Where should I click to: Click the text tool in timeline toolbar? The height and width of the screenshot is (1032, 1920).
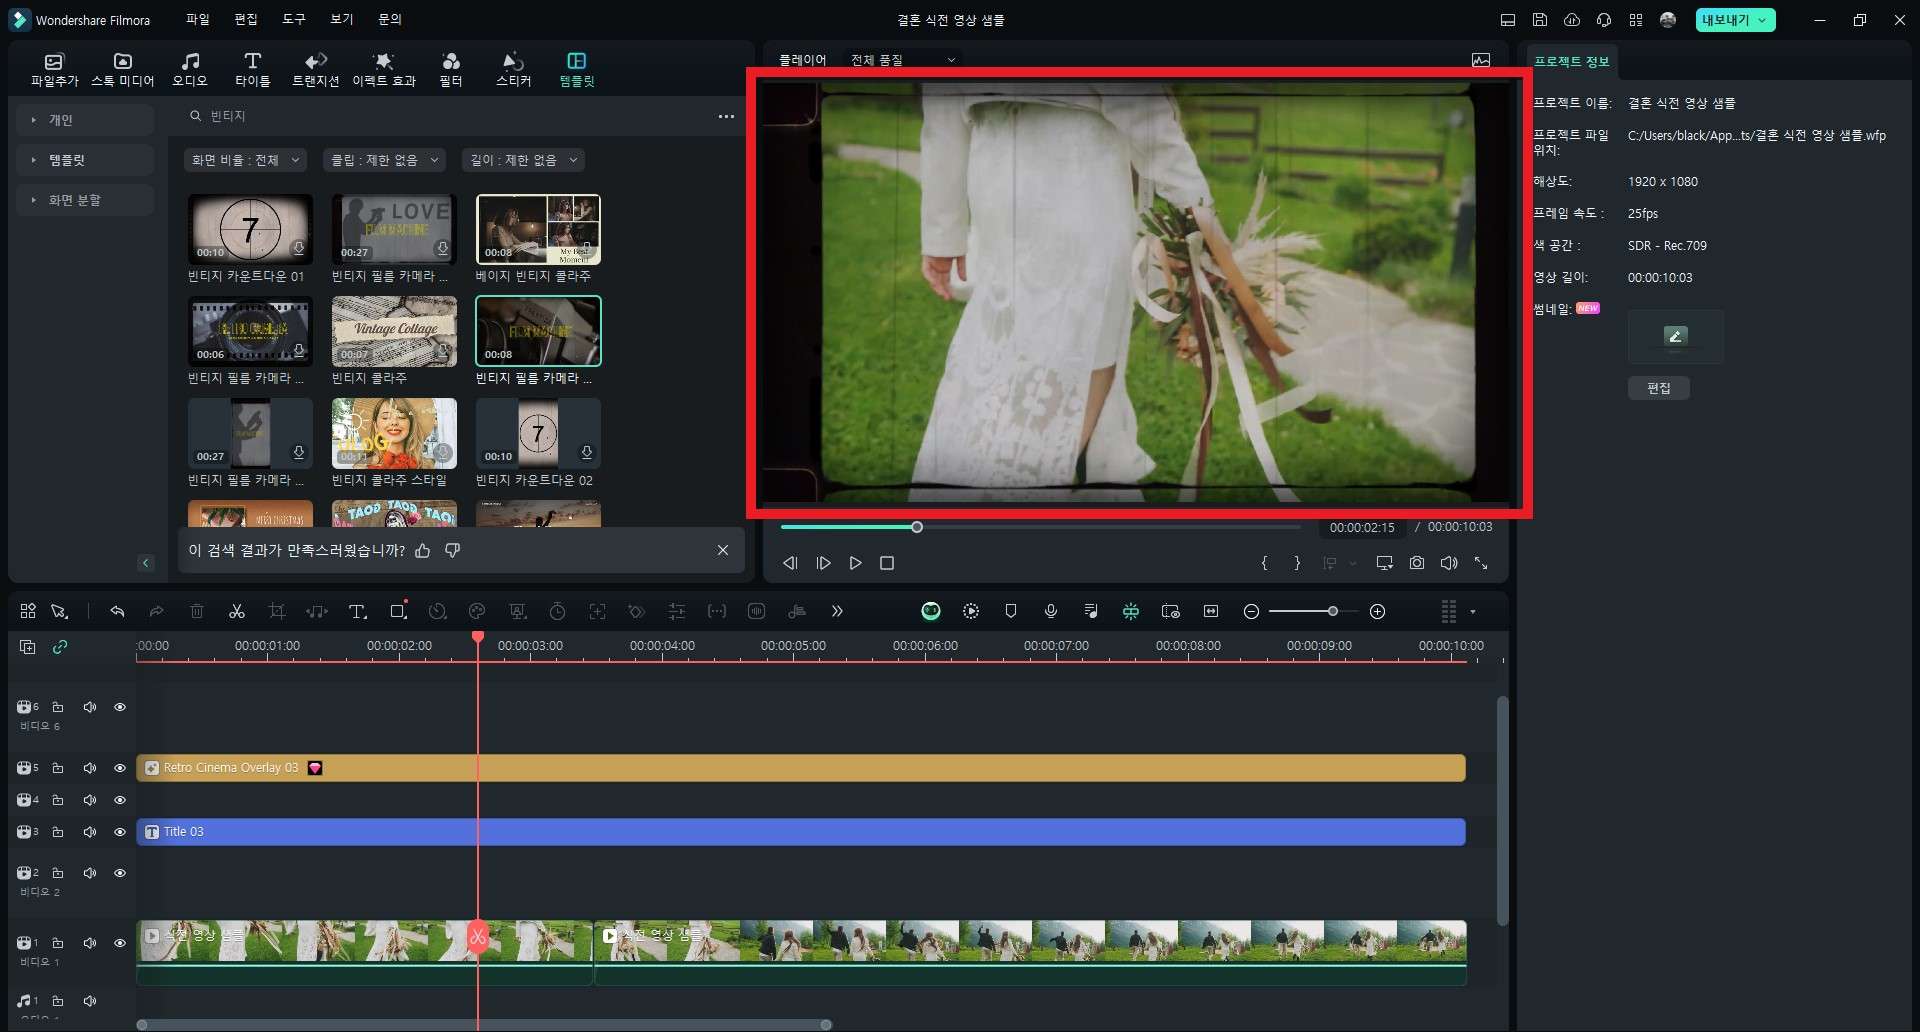357,611
